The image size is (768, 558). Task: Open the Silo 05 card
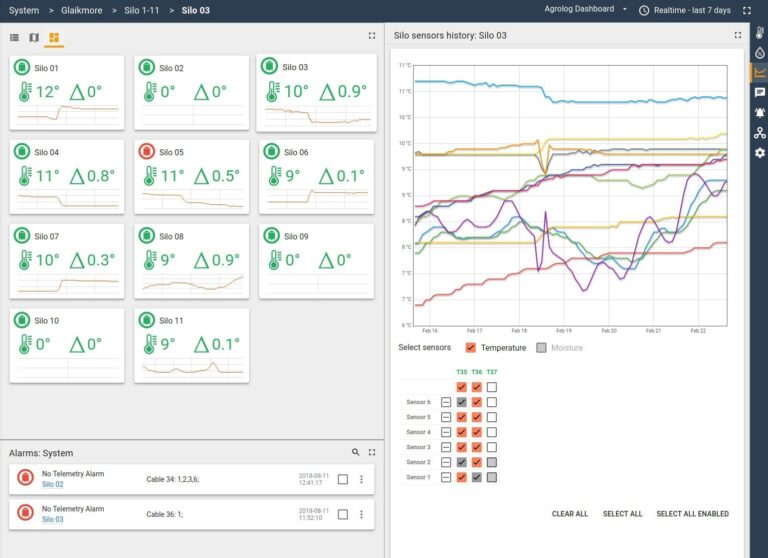point(192,177)
